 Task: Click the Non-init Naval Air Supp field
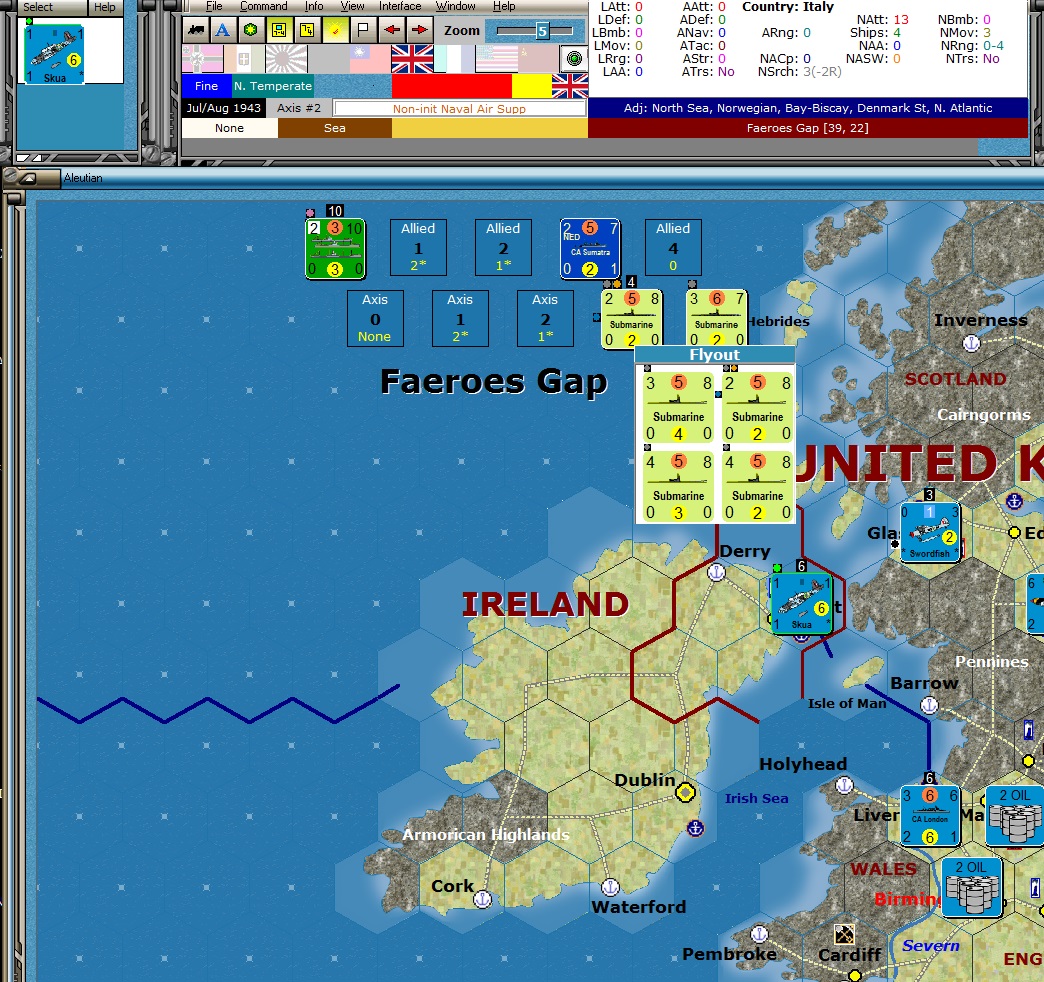tap(459, 109)
